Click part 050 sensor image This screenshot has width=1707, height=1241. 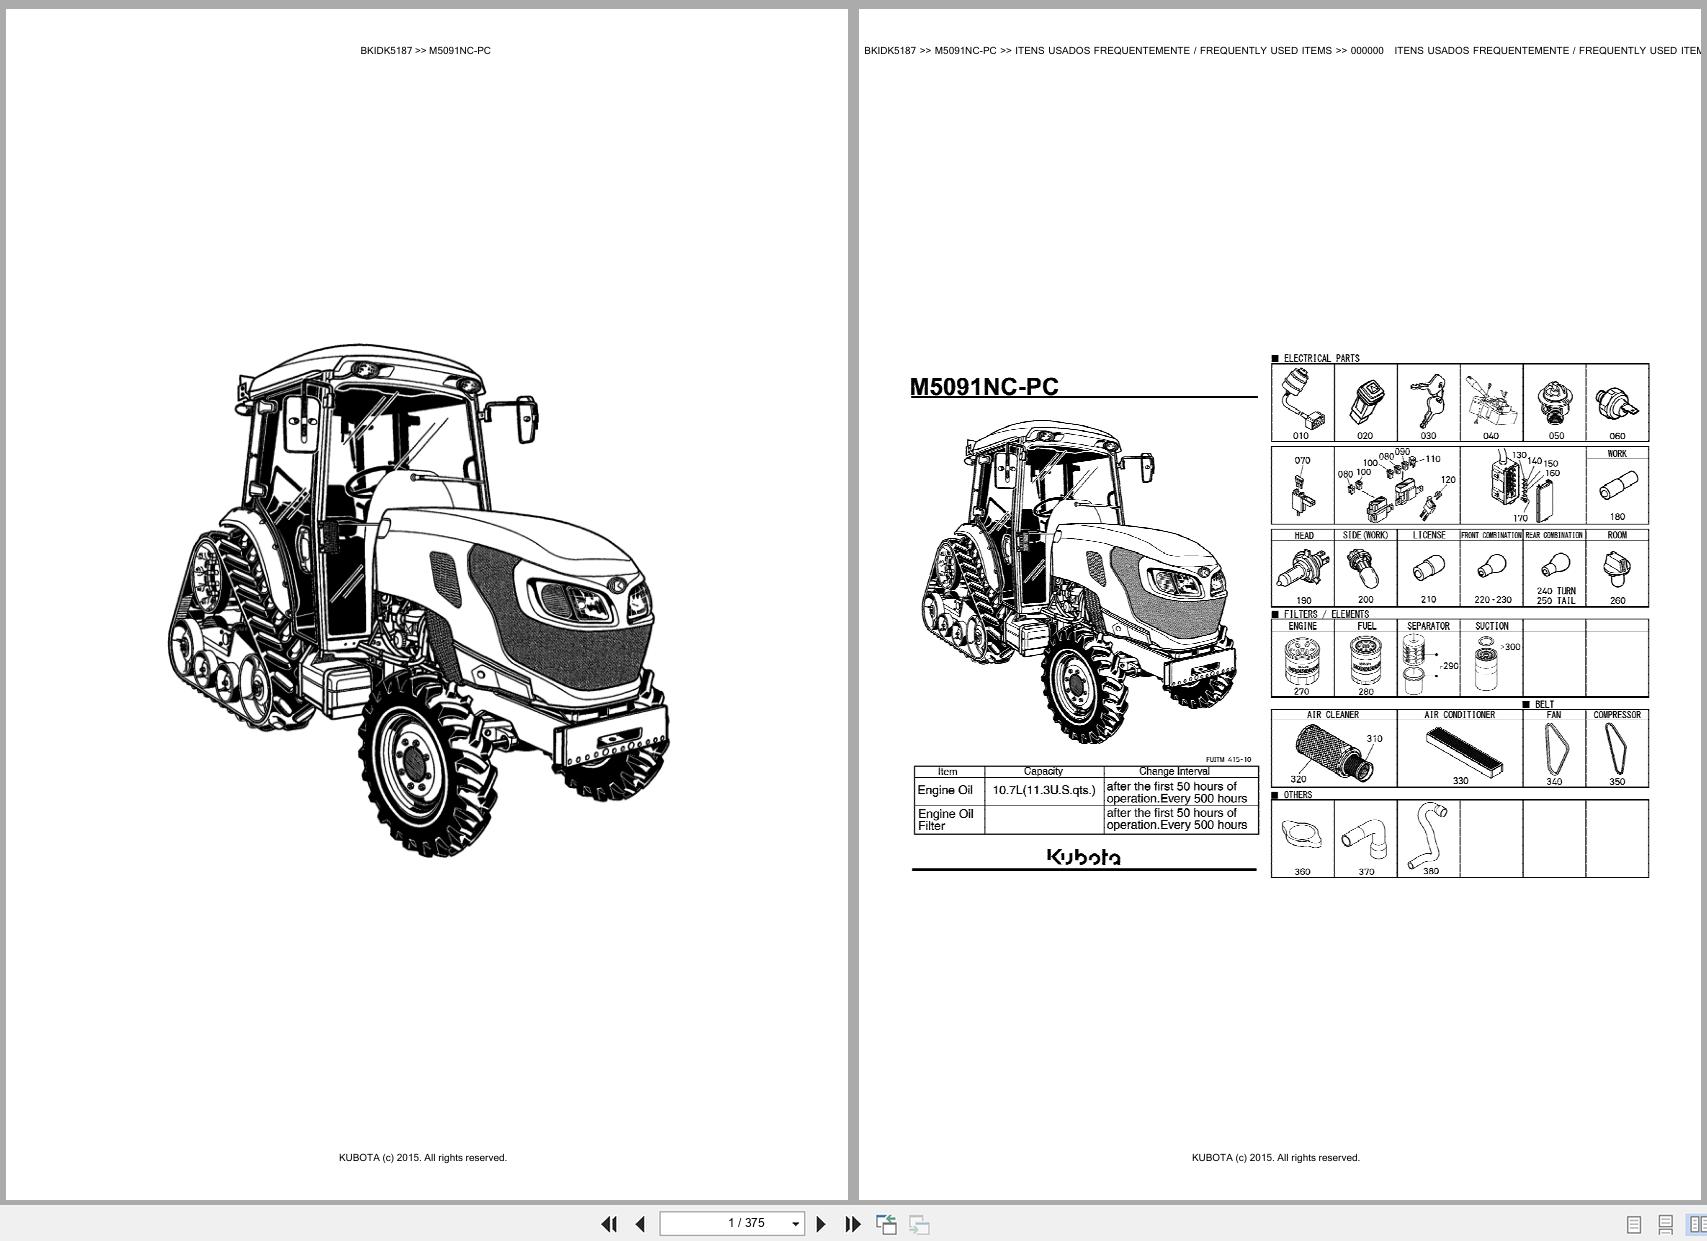(1553, 403)
